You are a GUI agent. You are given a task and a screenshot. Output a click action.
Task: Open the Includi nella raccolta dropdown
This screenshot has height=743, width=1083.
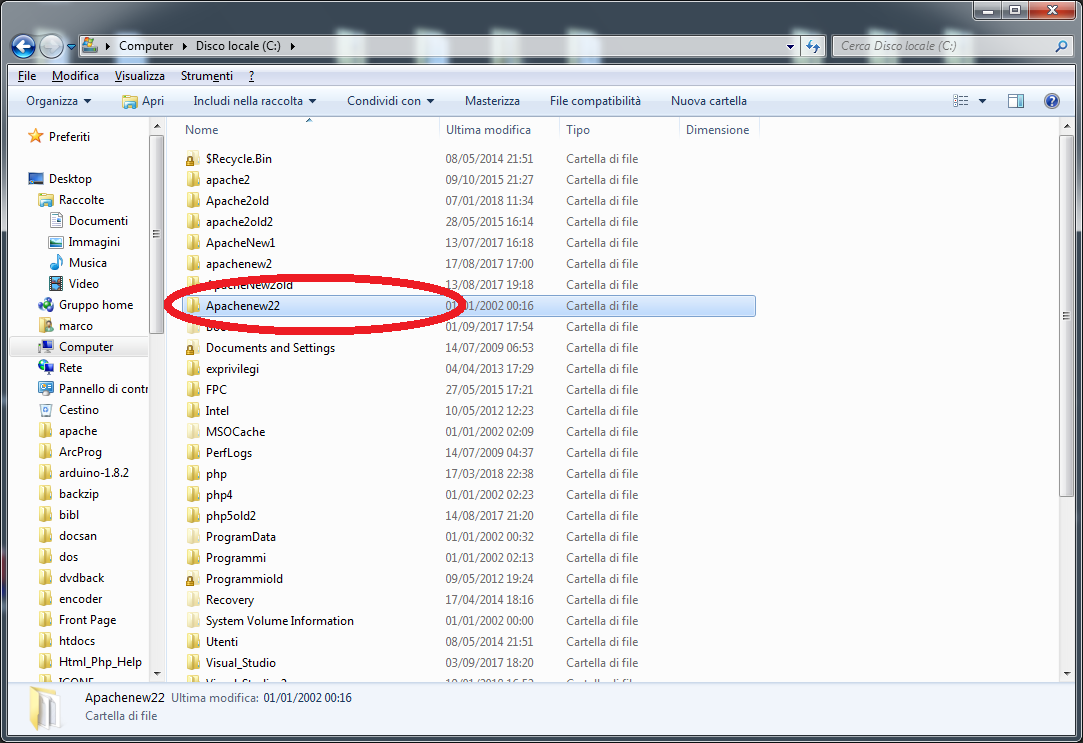click(254, 101)
